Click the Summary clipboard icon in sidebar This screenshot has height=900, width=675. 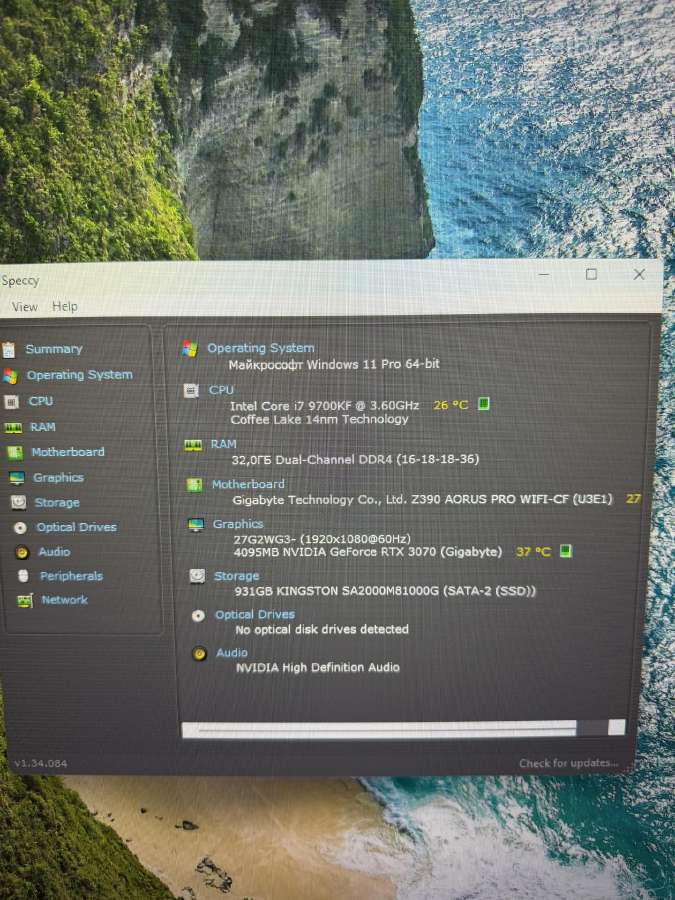(9, 350)
